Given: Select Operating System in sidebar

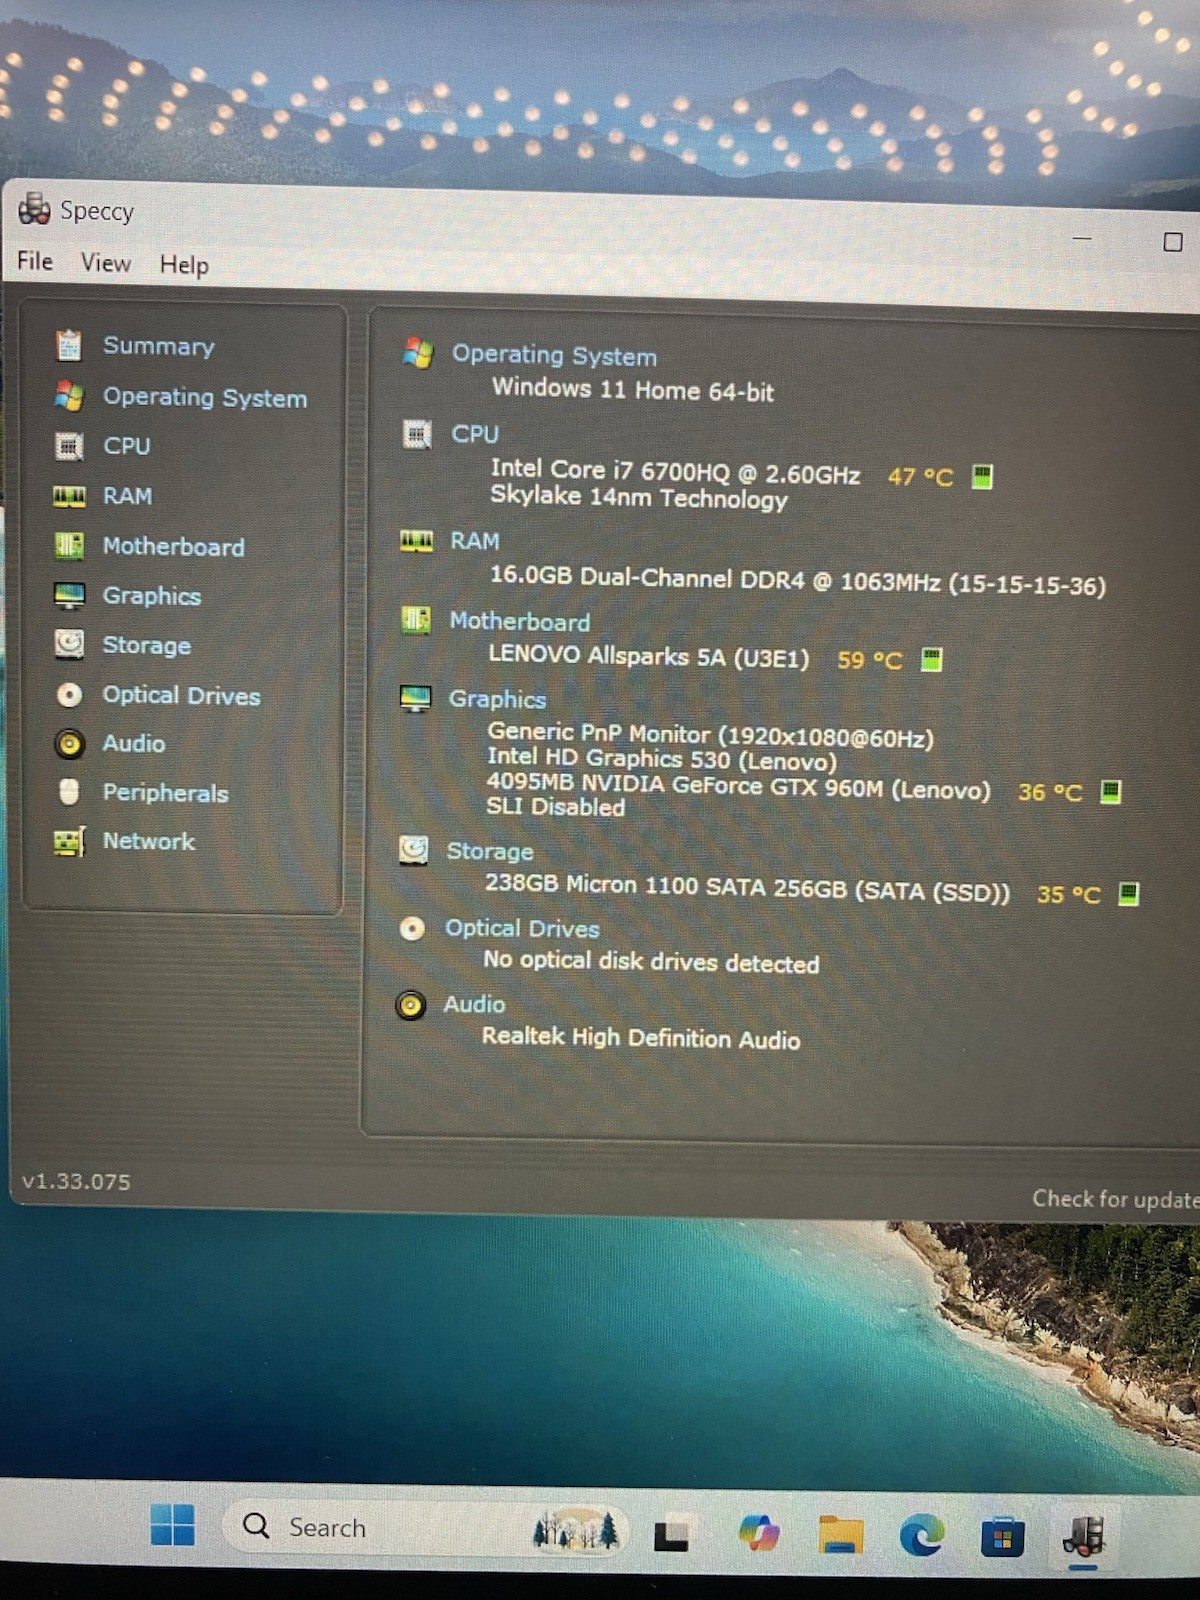Looking at the screenshot, I should pyautogui.click(x=205, y=397).
